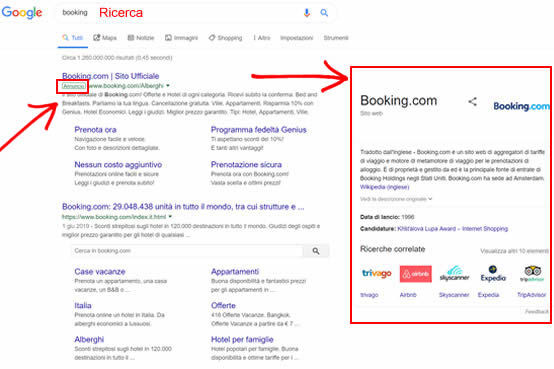
Task: Open 'Booking.com | Sito Ufficiale' result
Action: [111, 76]
